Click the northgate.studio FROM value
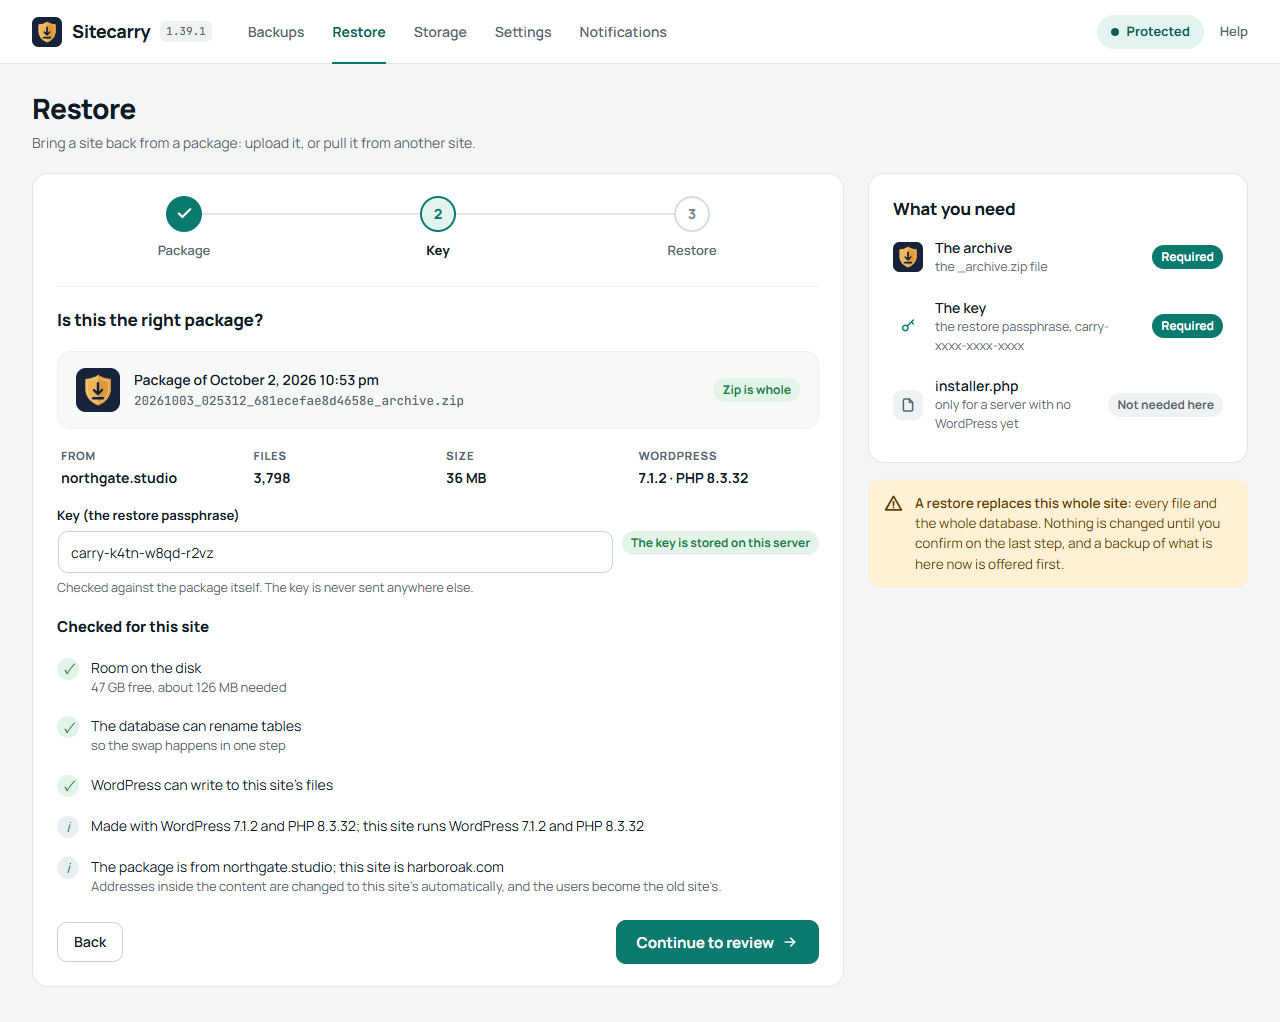The width and height of the screenshot is (1280, 1022). [119, 478]
